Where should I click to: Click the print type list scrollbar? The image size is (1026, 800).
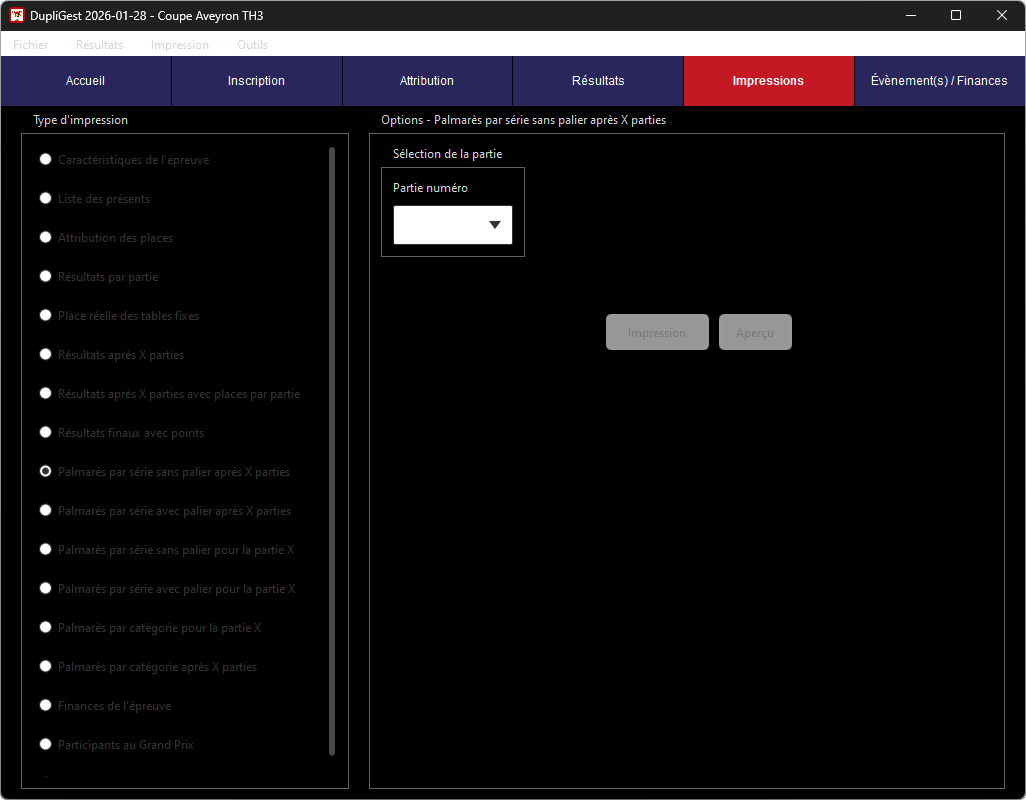click(332, 450)
